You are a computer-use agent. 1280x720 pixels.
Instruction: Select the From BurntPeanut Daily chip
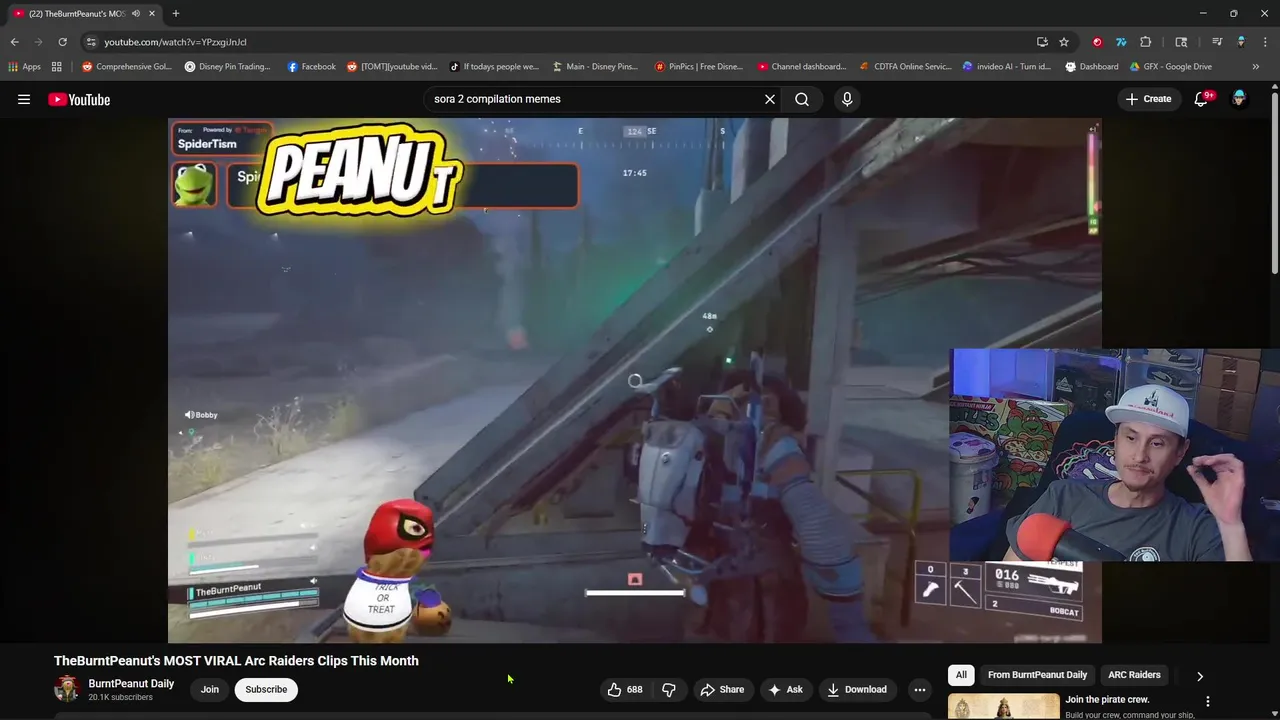click(x=1037, y=675)
